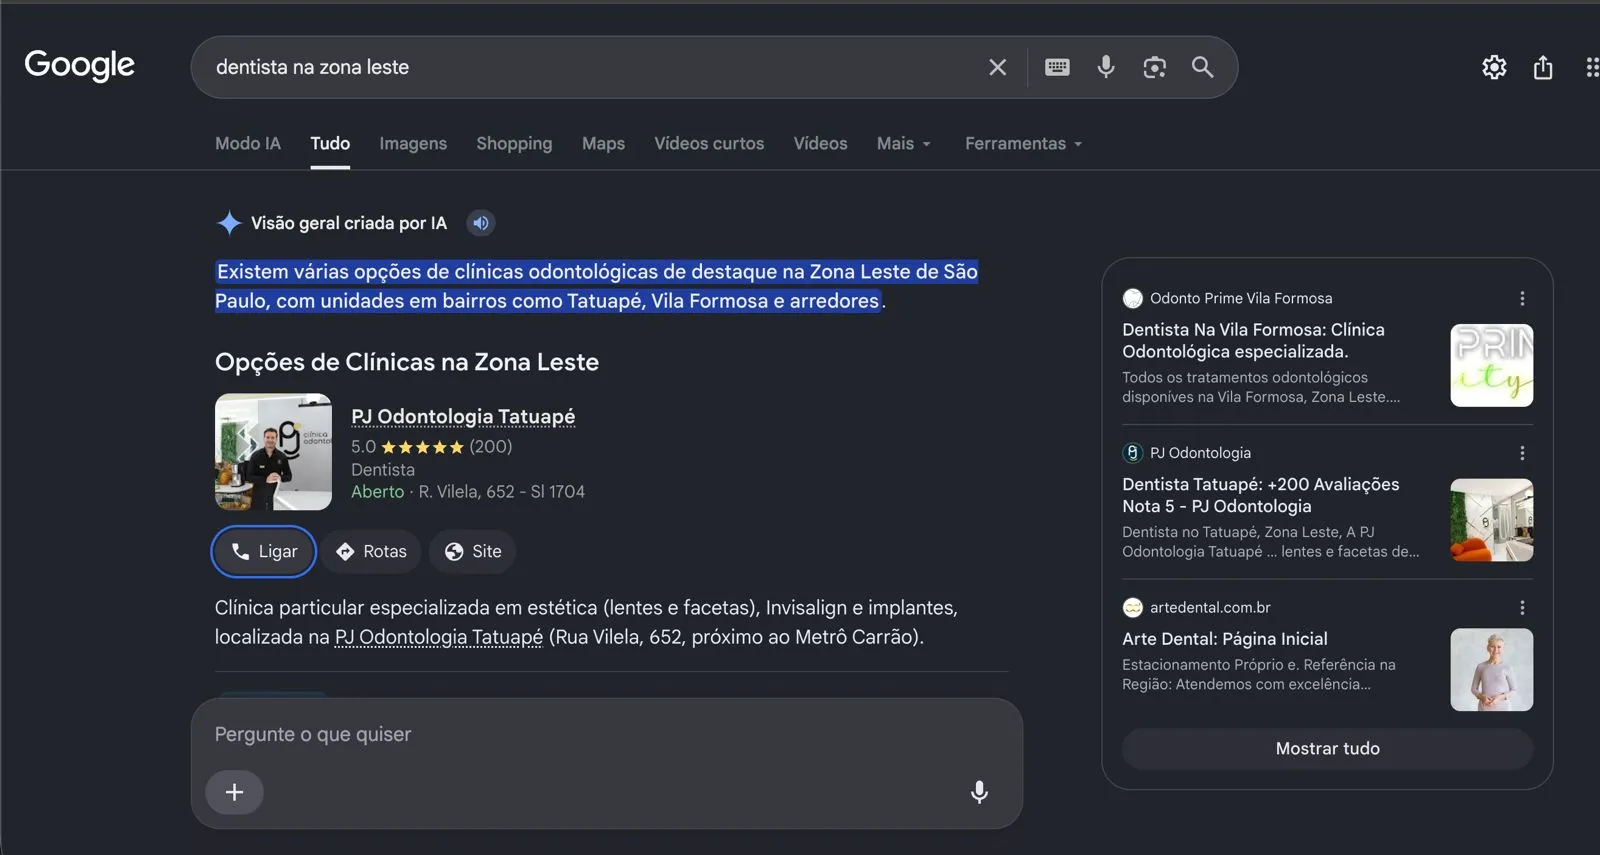1600x855 pixels.
Task: Click the PJ Odontologia Tatuapé link in description
Action: tap(439, 637)
